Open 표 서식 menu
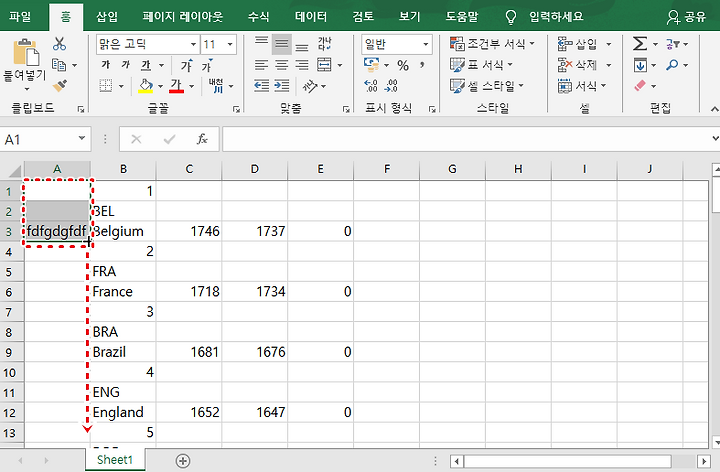Viewport: 720px width, 472px height. (x=481, y=65)
